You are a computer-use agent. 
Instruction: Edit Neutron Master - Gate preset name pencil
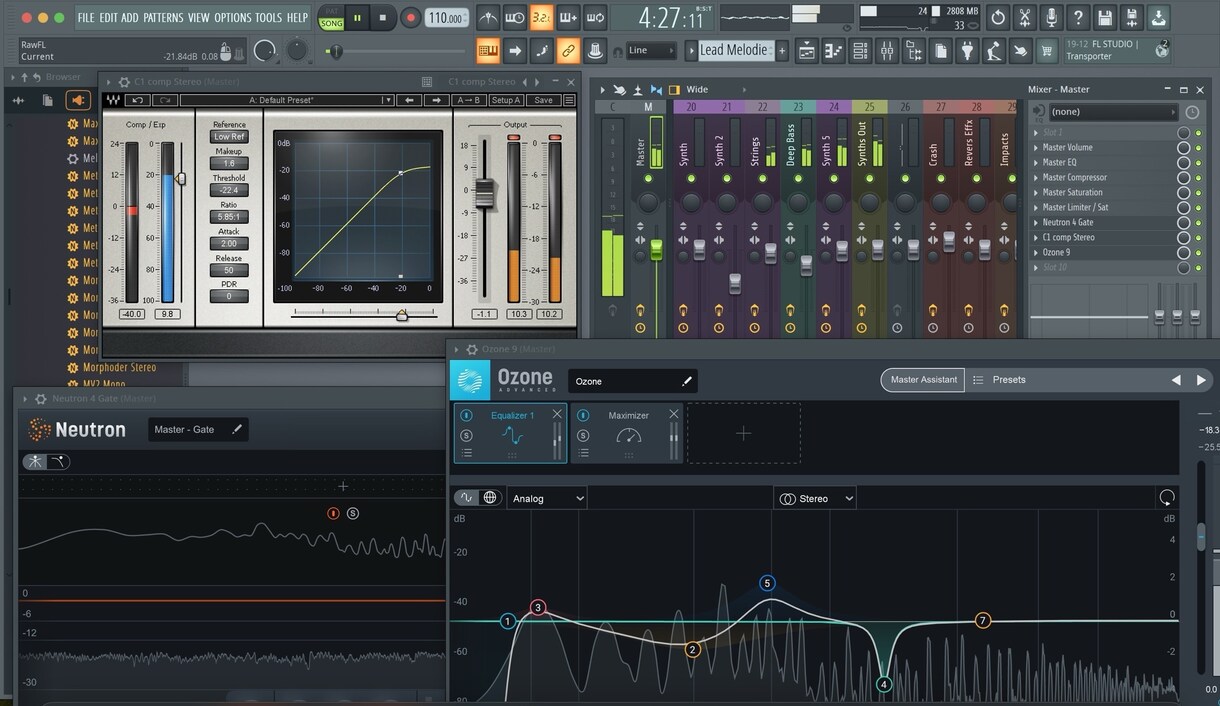point(237,429)
